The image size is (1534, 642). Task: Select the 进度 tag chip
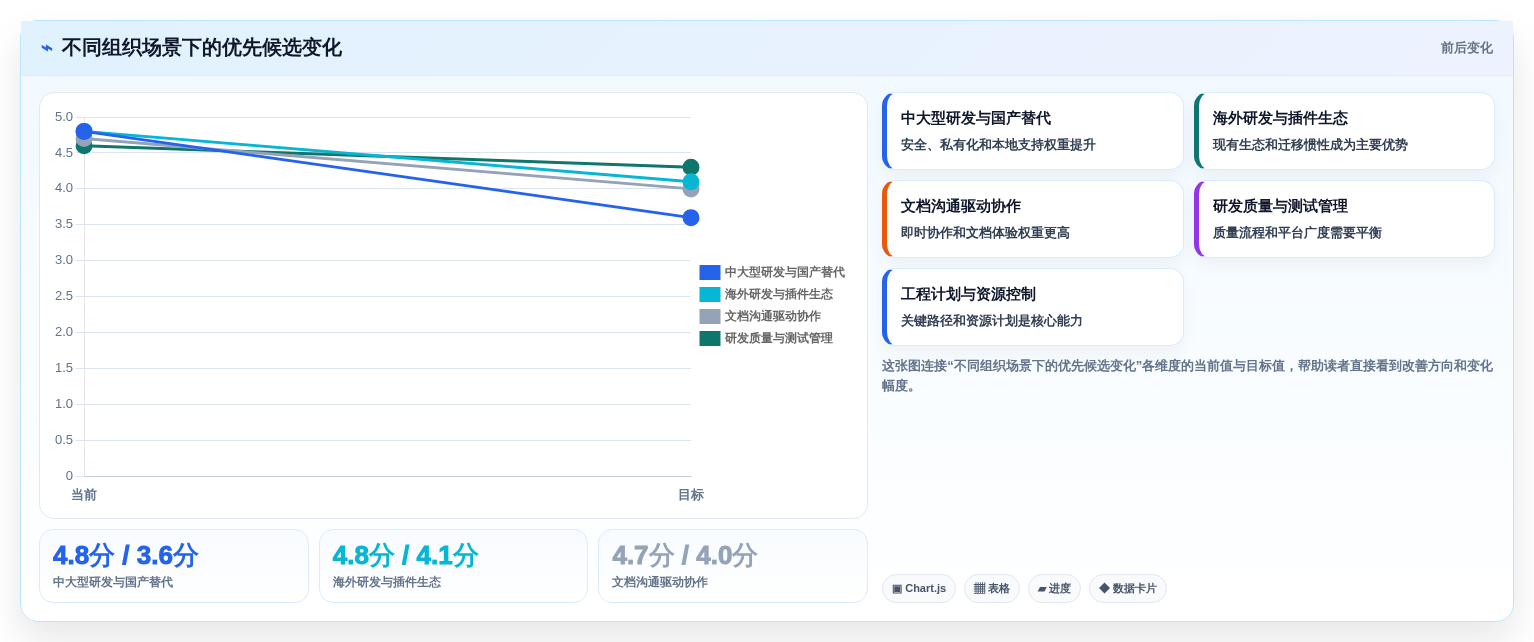1054,588
